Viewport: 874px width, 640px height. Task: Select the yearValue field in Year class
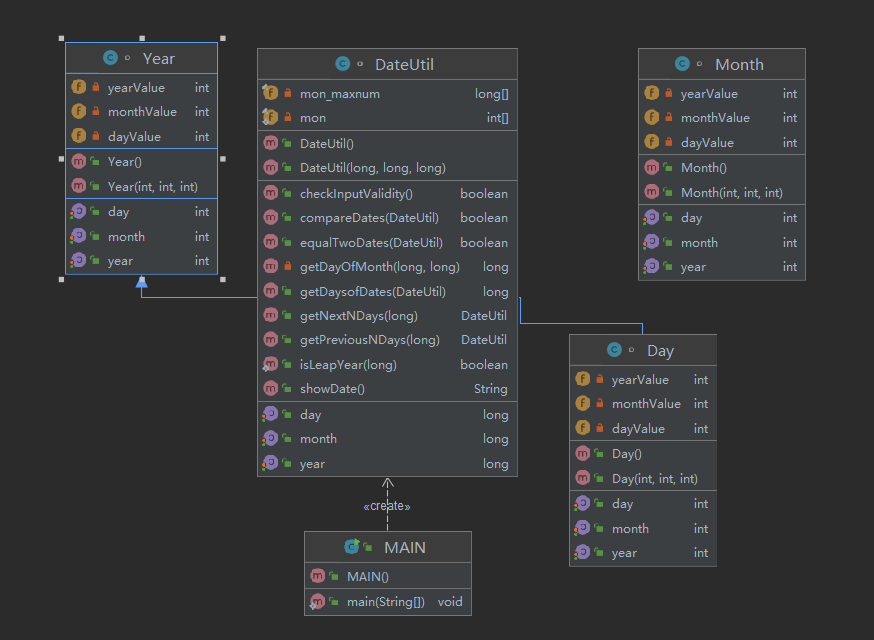[142, 88]
